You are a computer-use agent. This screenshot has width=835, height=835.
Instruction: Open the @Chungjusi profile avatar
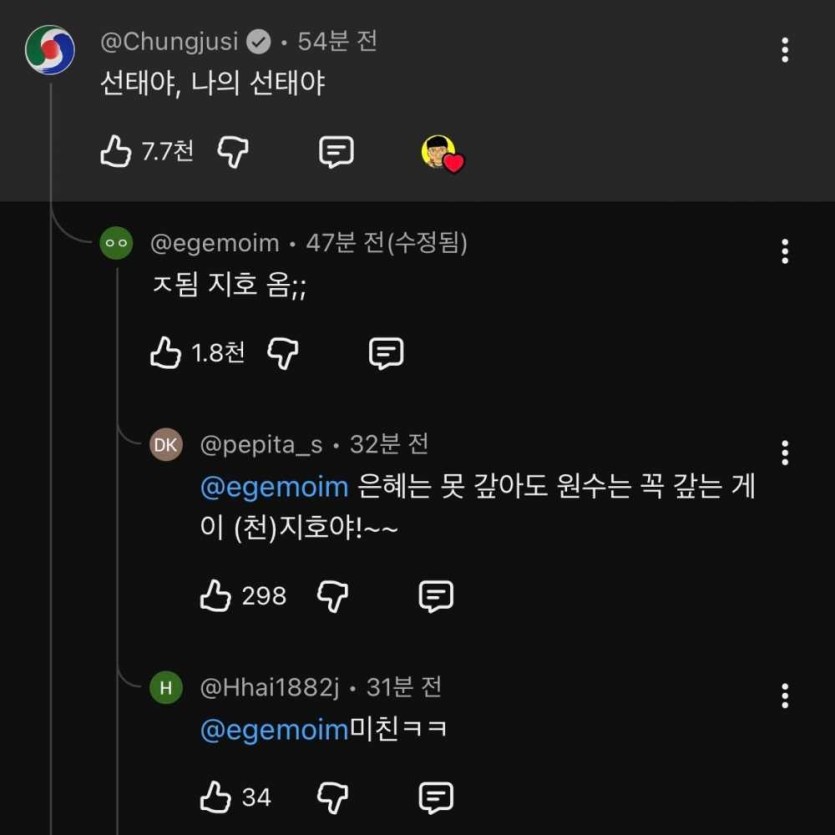tap(50, 49)
